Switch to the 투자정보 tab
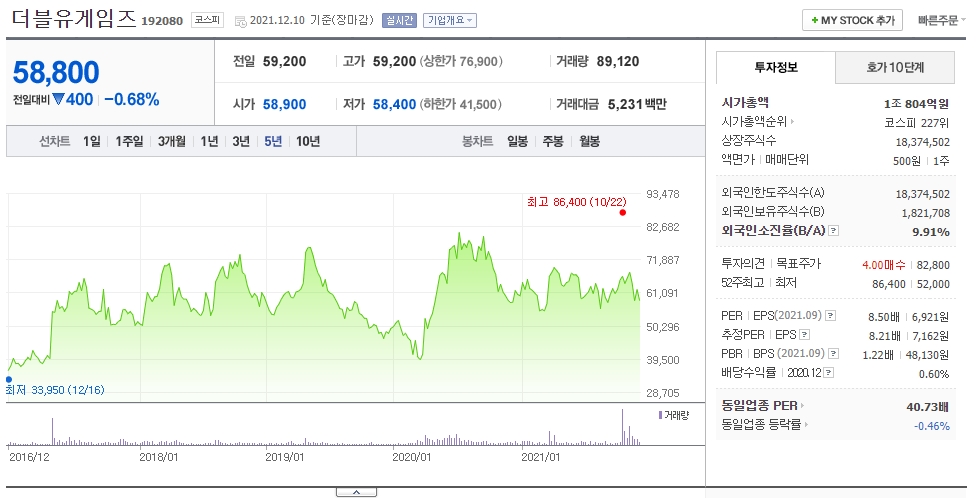Viewport: 978px width, 498px height. [x=776, y=67]
